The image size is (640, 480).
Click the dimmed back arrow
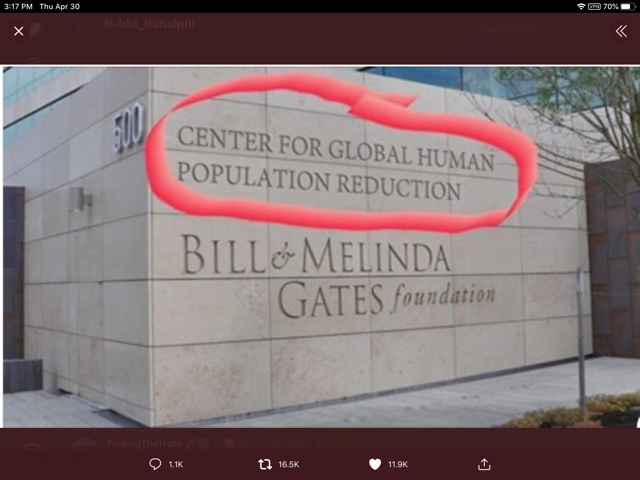point(80,29)
